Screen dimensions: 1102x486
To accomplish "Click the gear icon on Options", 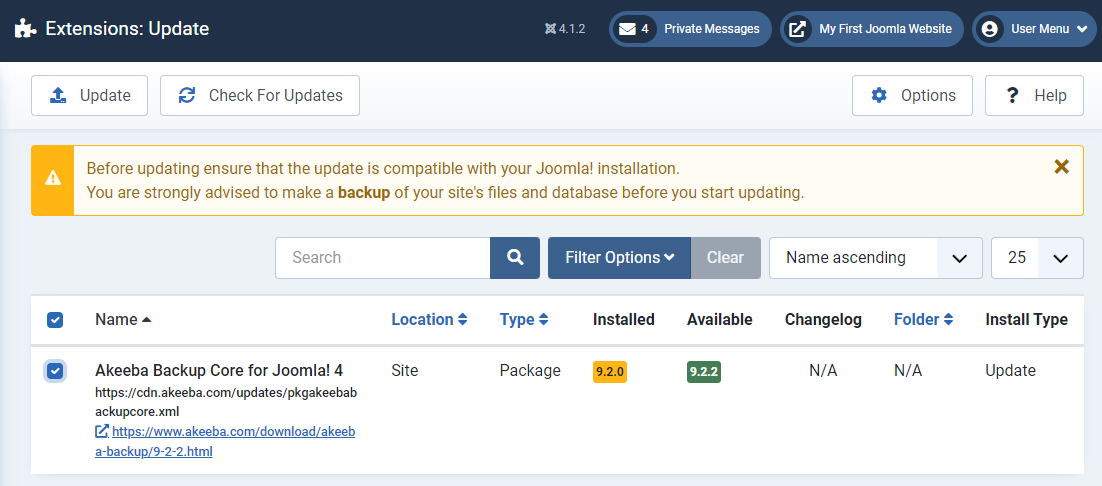I will [x=879, y=96].
